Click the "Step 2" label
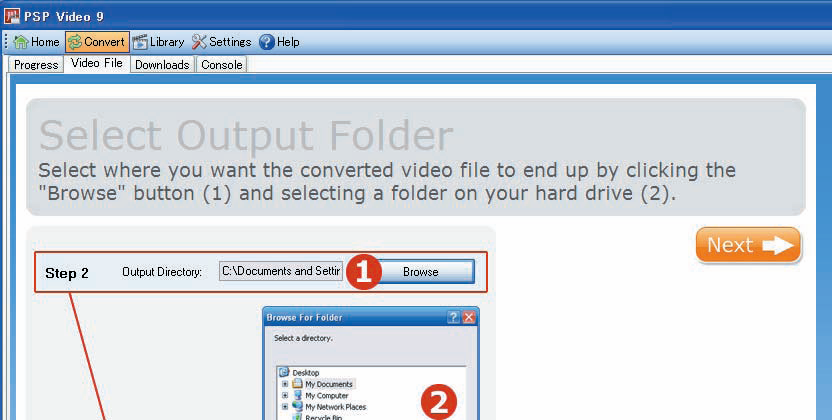 pyautogui.click(x=67, y=273)
